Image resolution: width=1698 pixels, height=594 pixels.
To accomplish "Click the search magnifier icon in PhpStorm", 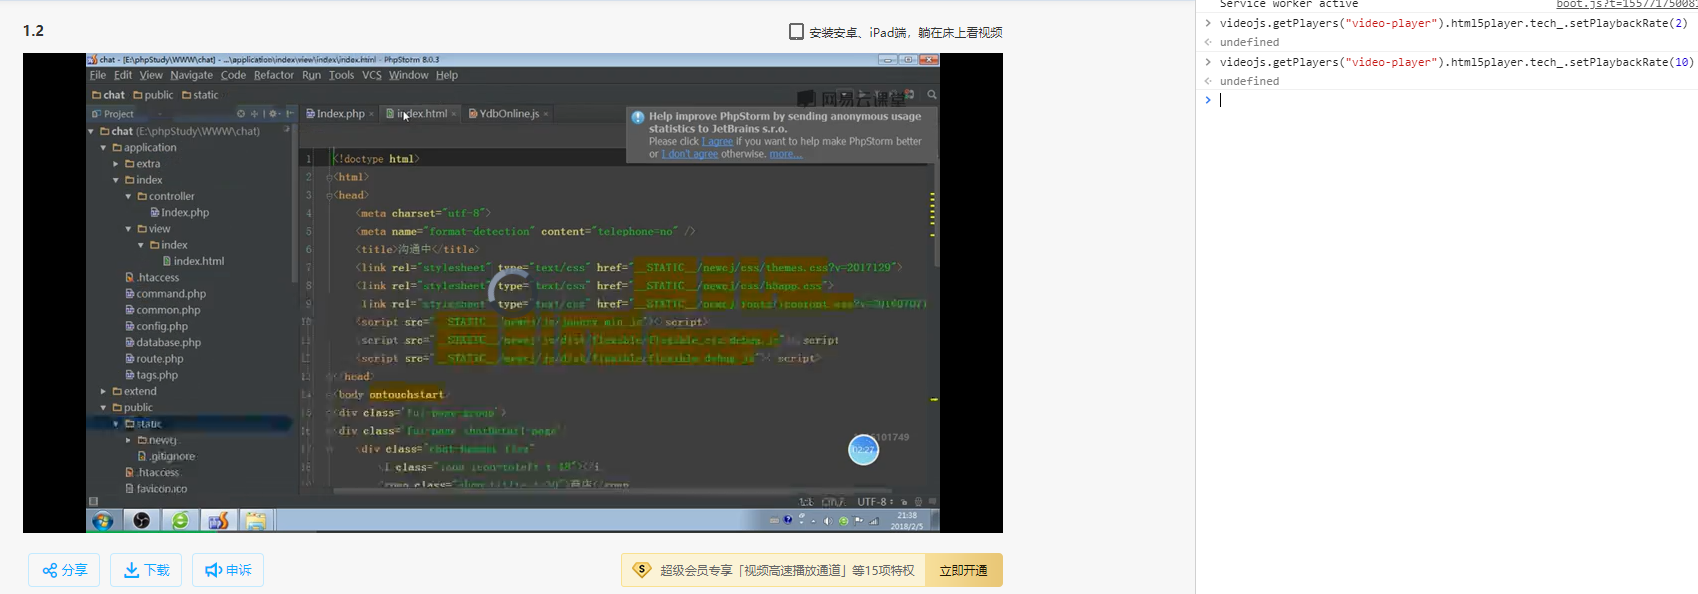I will (x=932, y=95).
